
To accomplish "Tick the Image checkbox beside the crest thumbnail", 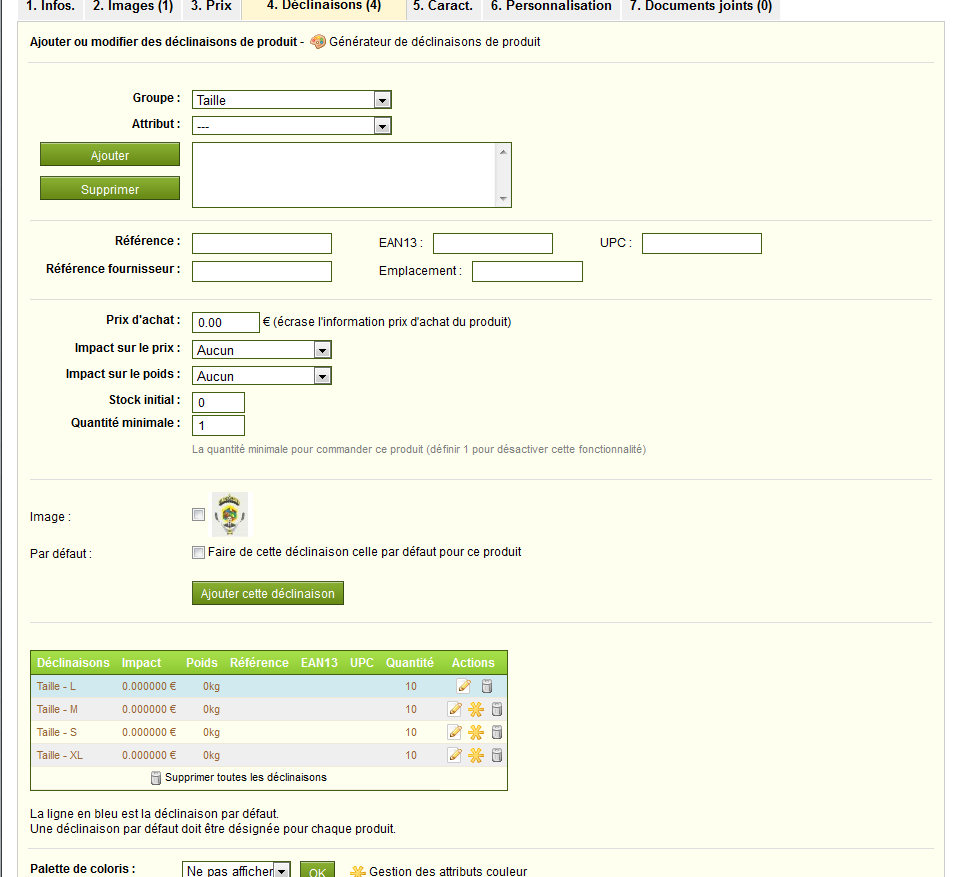I will pyautogui.click(x=198, y=515).
